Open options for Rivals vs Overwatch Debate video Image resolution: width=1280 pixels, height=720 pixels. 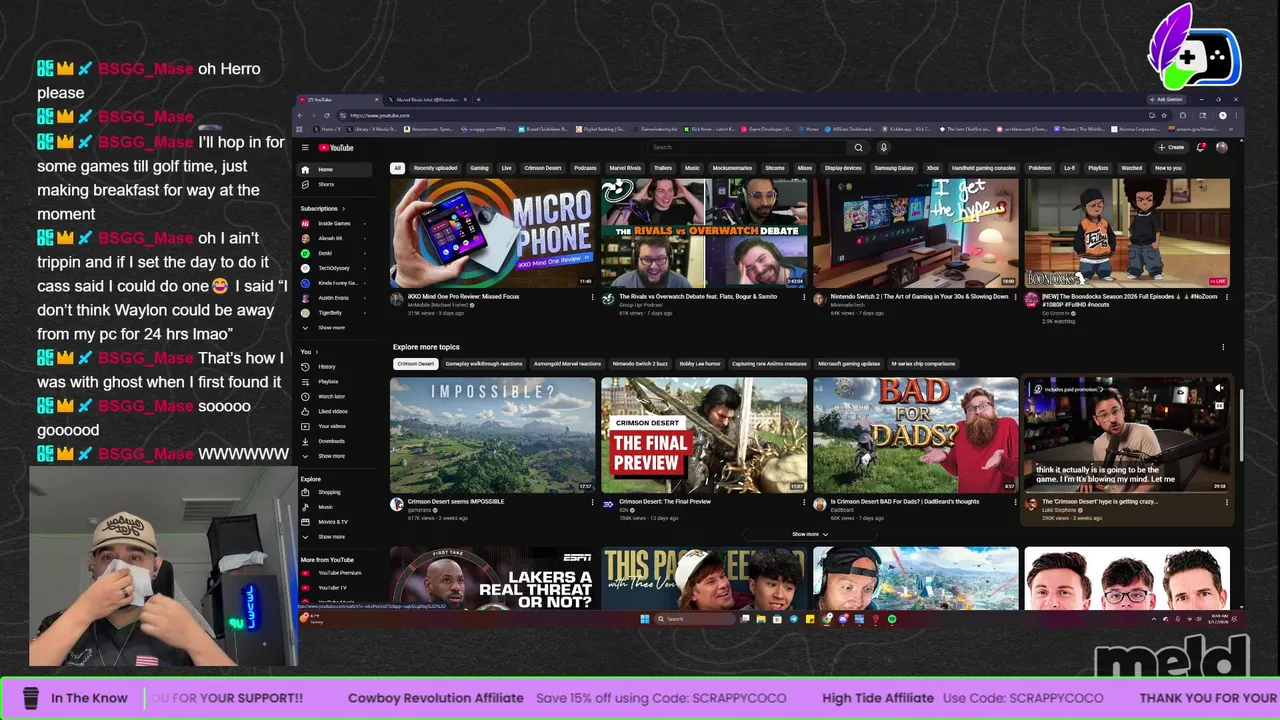[x=804, y=297]
